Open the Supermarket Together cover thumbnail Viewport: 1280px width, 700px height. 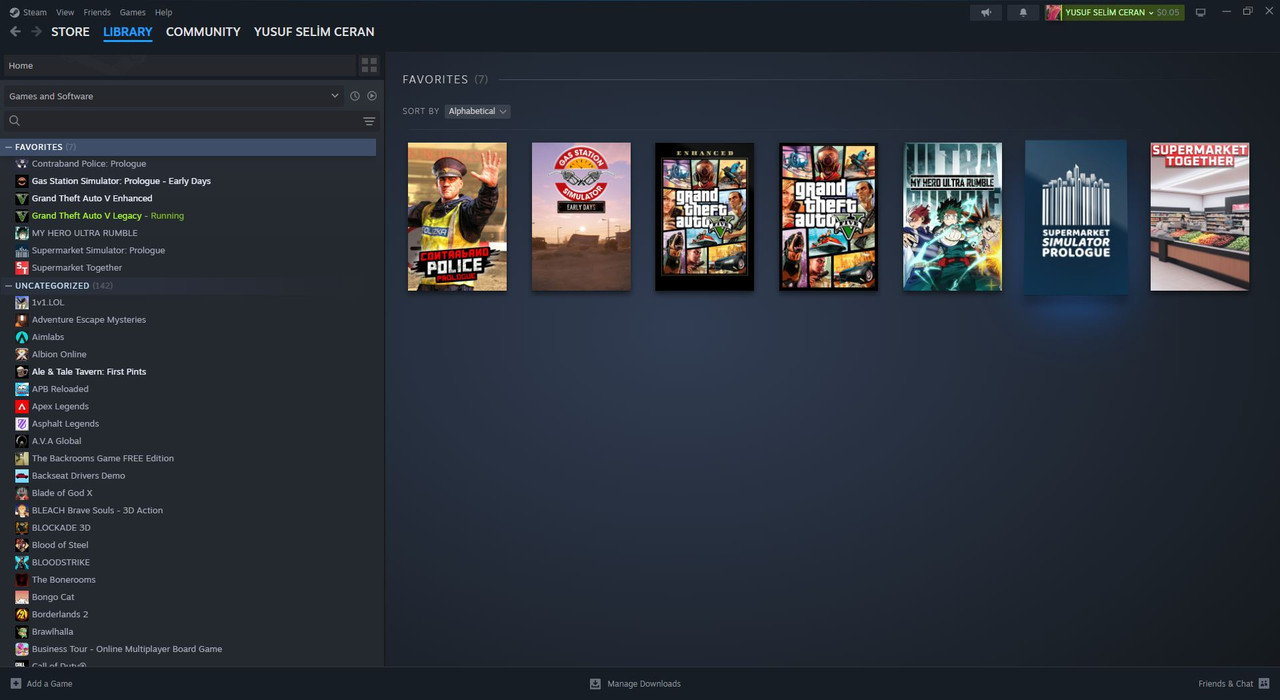[1200, 216]
